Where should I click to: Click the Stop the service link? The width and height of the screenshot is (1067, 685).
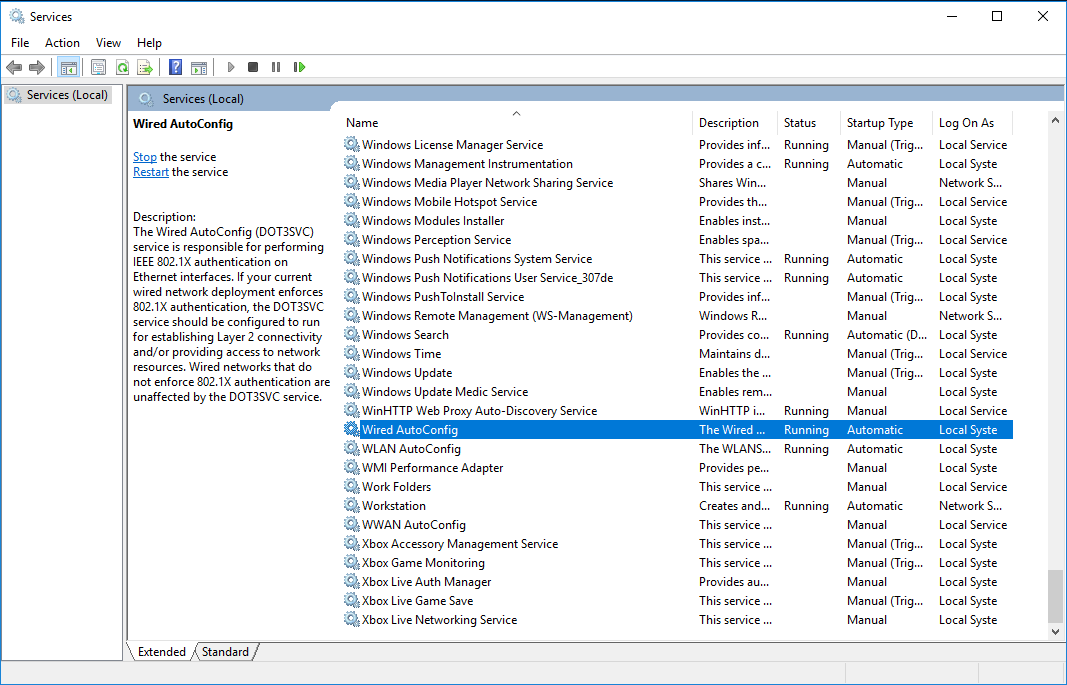(x=145, y=157)
